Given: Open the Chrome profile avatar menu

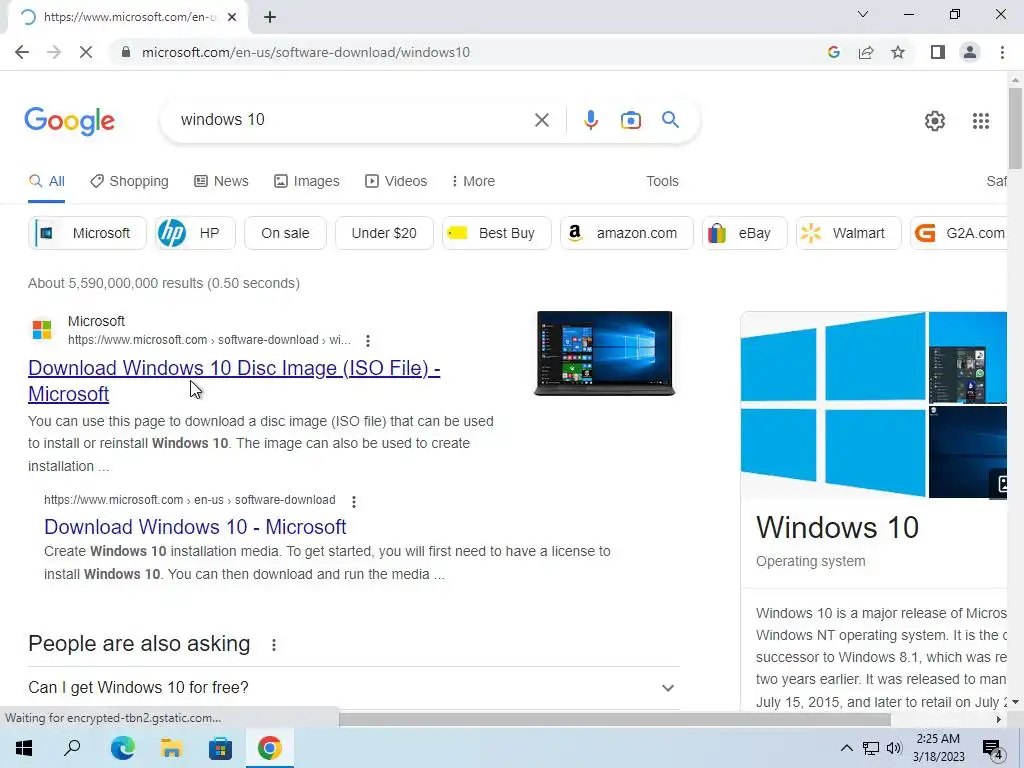Looking at the screenshot, I should 970,52.
